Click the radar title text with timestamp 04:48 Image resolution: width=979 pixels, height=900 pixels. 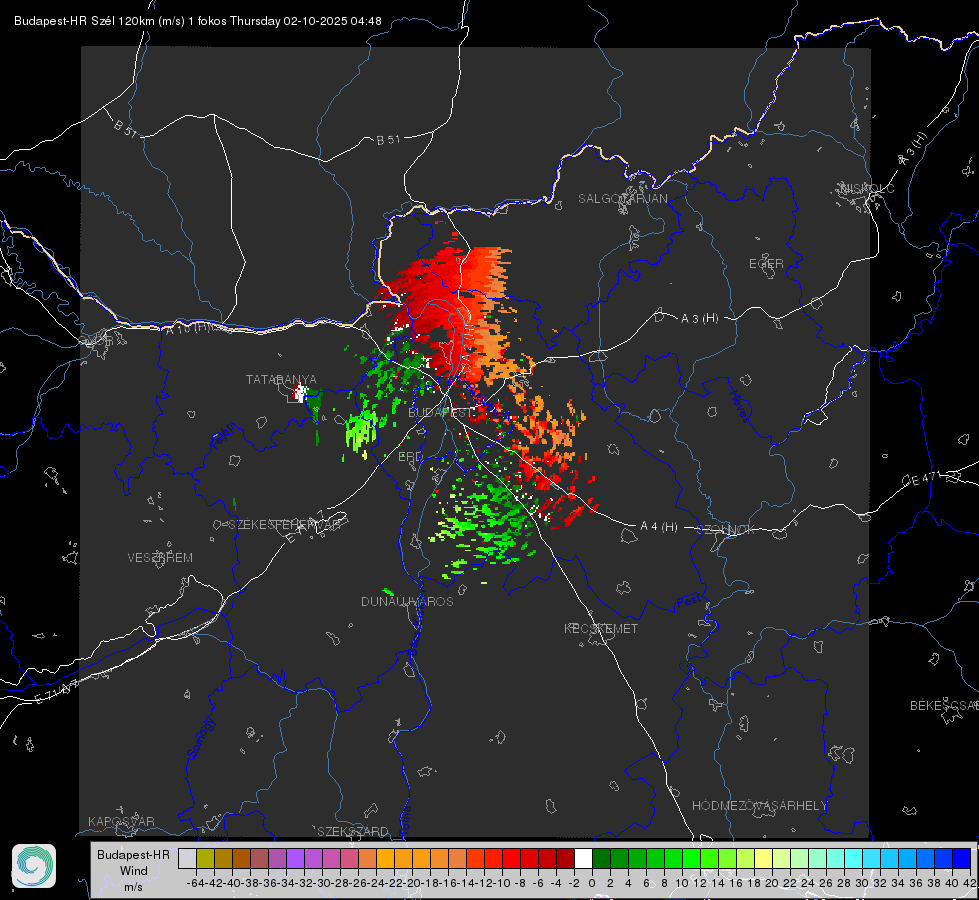point(197,21)
